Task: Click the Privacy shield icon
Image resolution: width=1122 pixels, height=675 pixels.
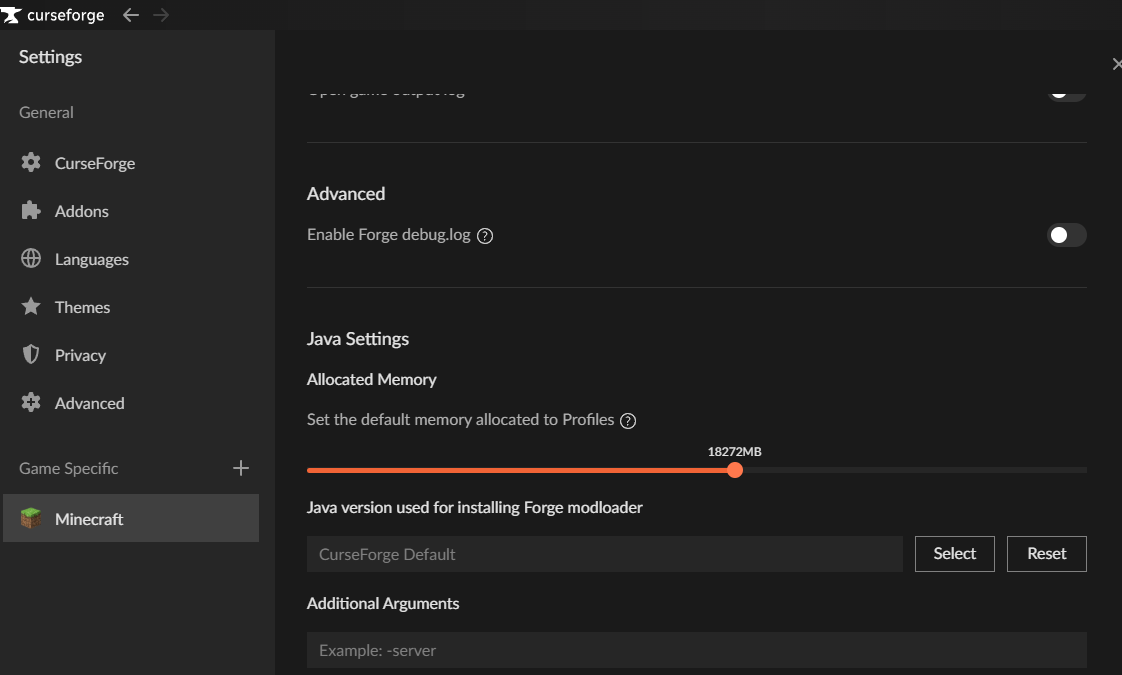Action: [31, 354]
